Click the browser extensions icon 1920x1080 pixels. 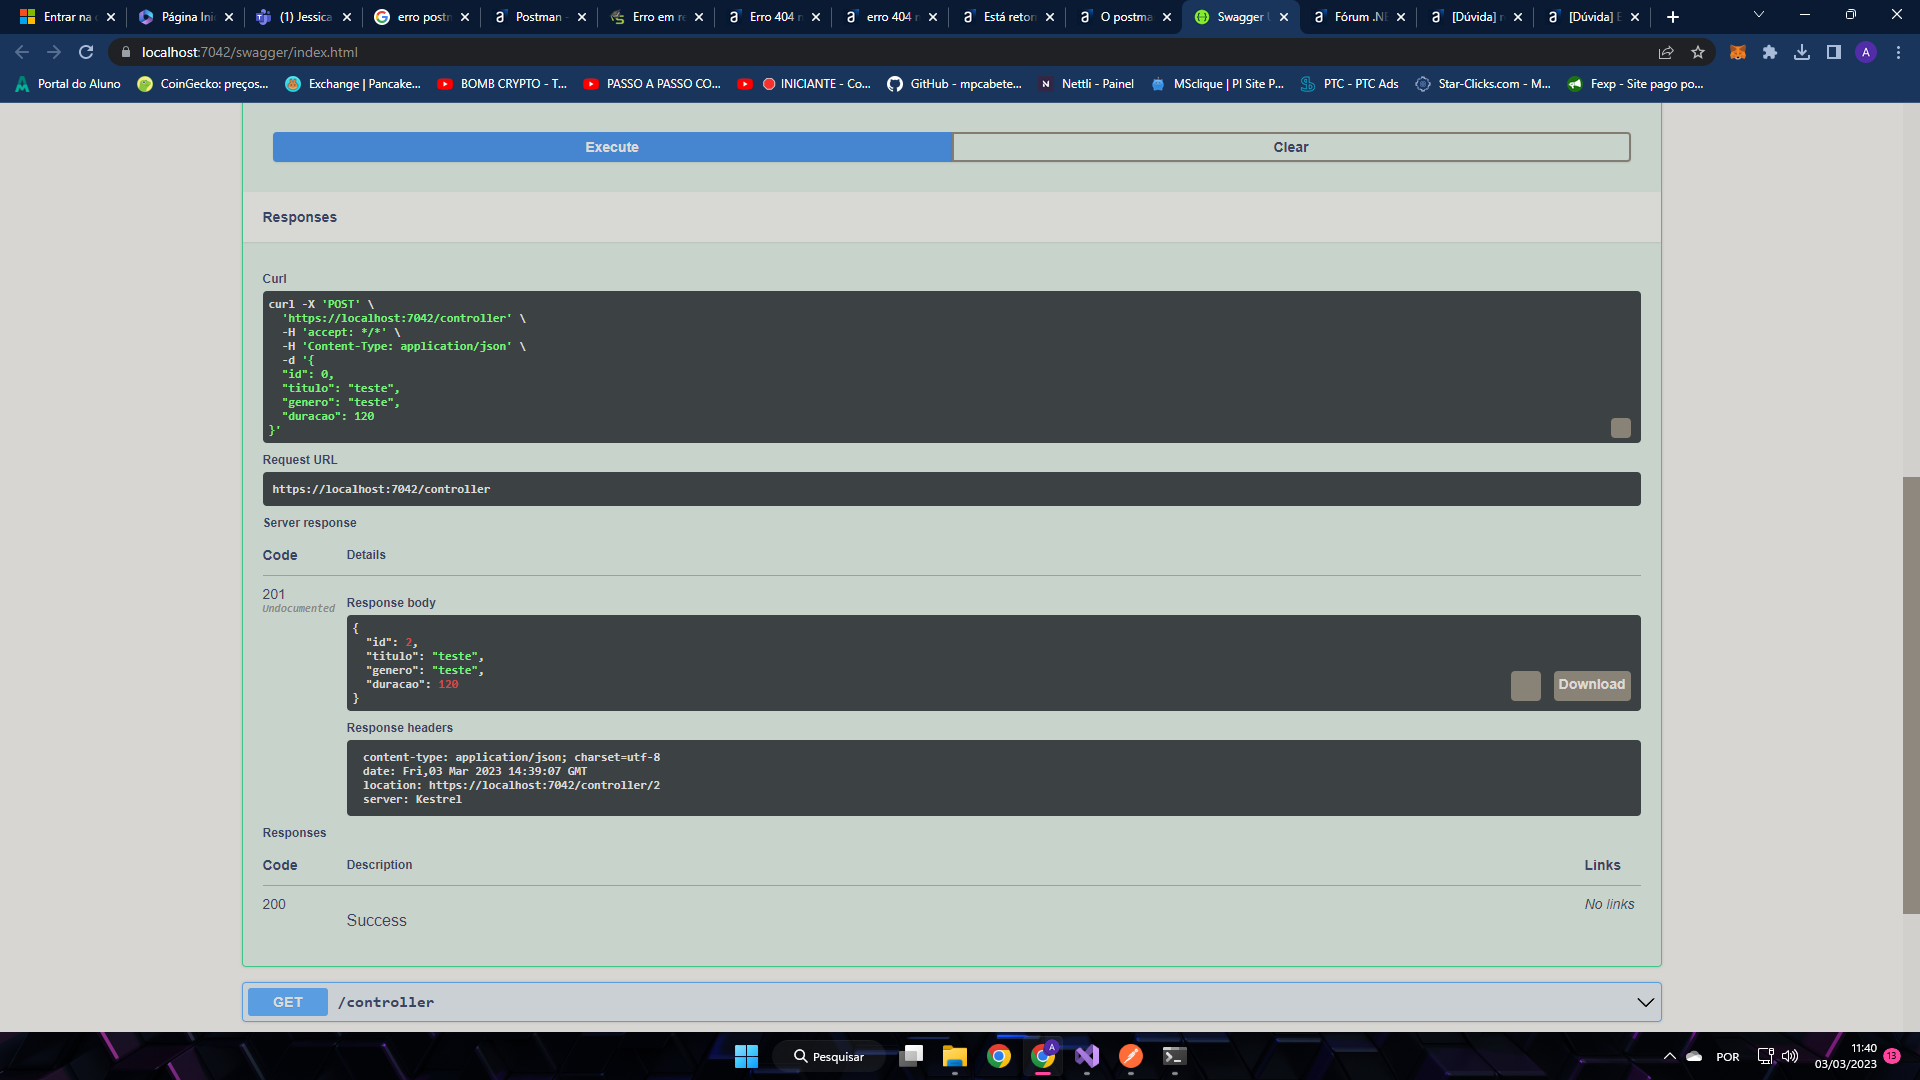pyautogui.click(x=1768, y=51)
